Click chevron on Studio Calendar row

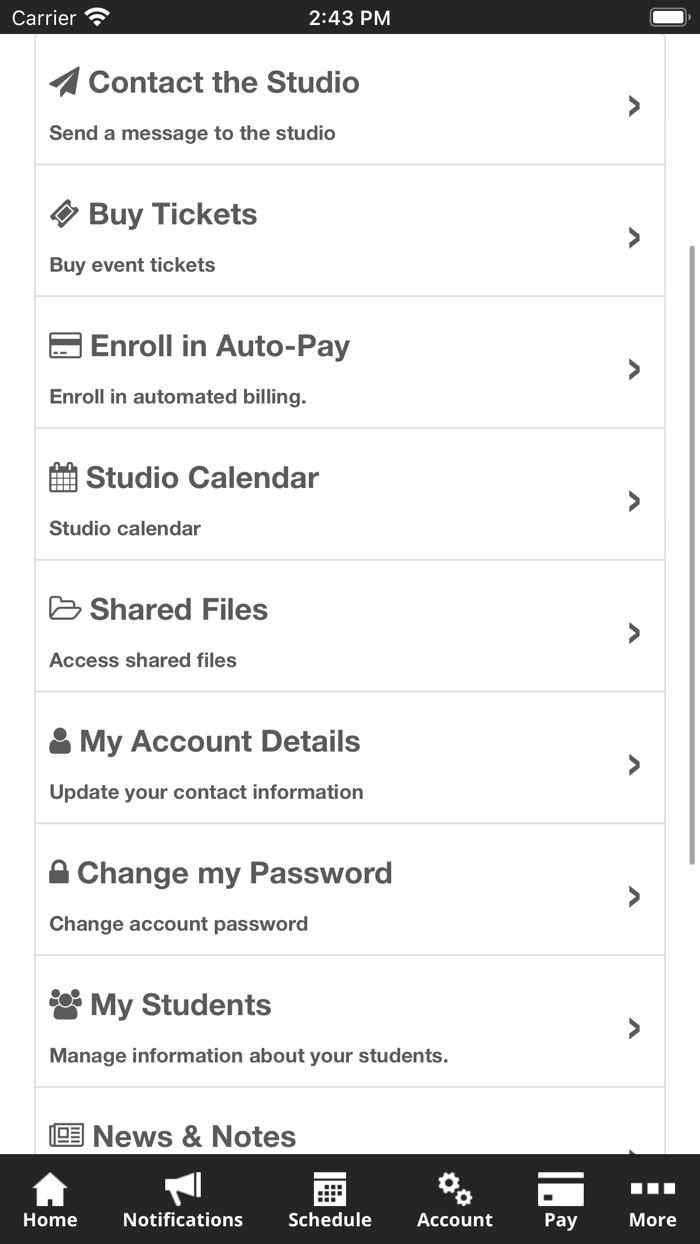[634, 501]
